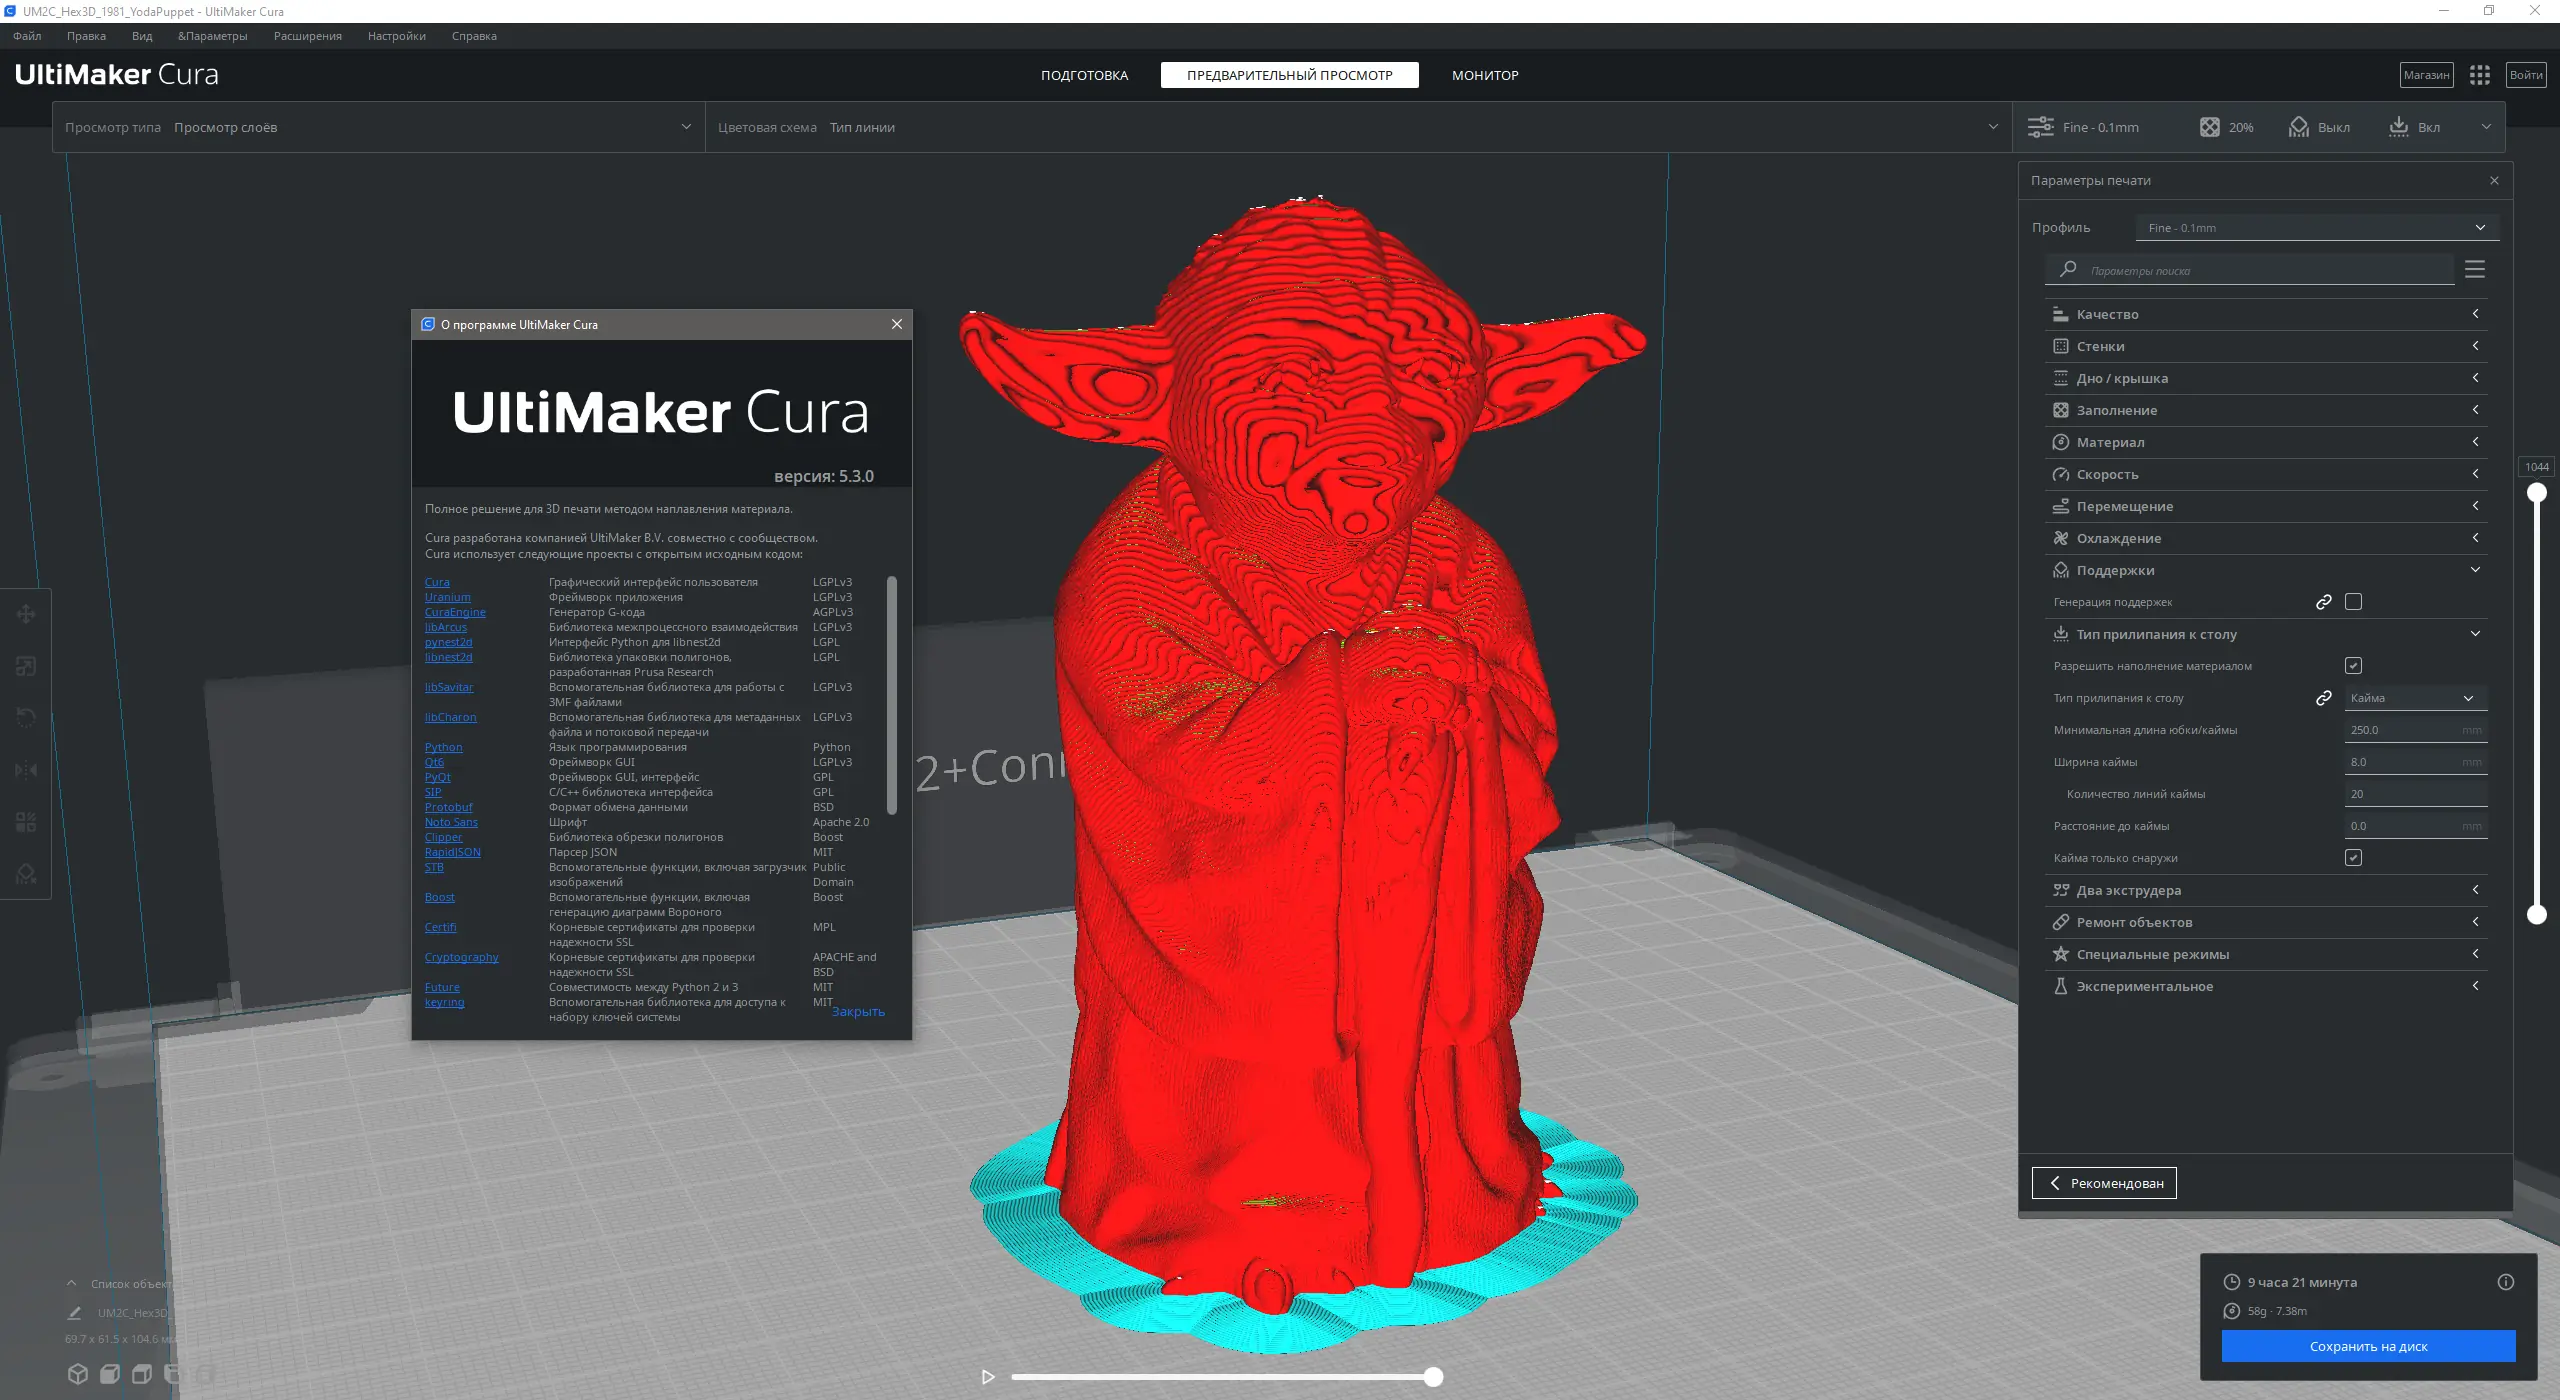Viewport: 2560px width, 1400px height.
Task: Enable Генерация поддержек checkbox
Action: coord(2353,602)
